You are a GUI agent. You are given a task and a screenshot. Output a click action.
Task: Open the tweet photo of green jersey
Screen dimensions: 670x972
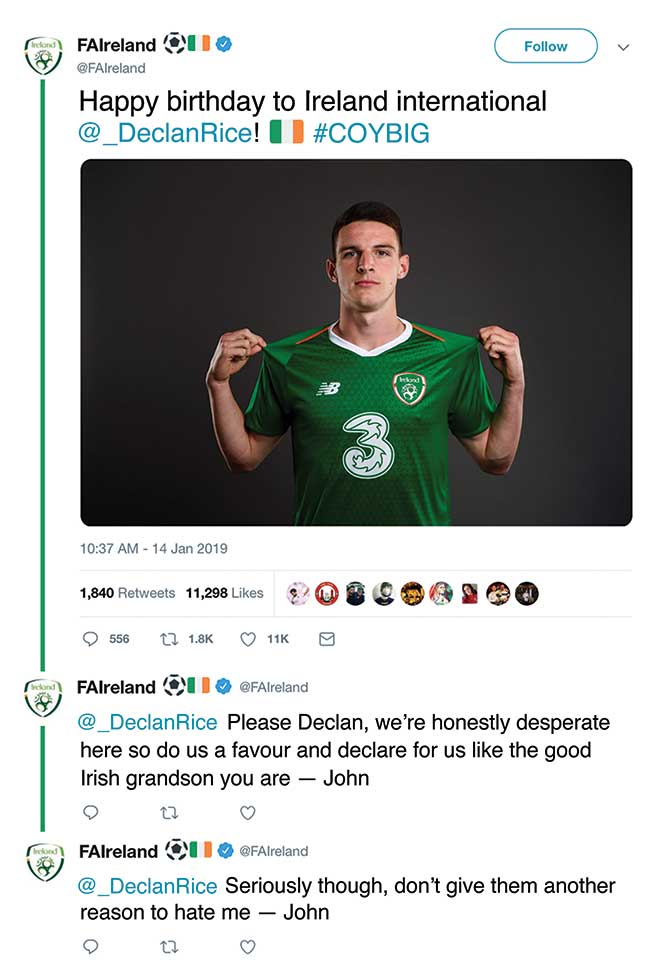coord(356,342)
